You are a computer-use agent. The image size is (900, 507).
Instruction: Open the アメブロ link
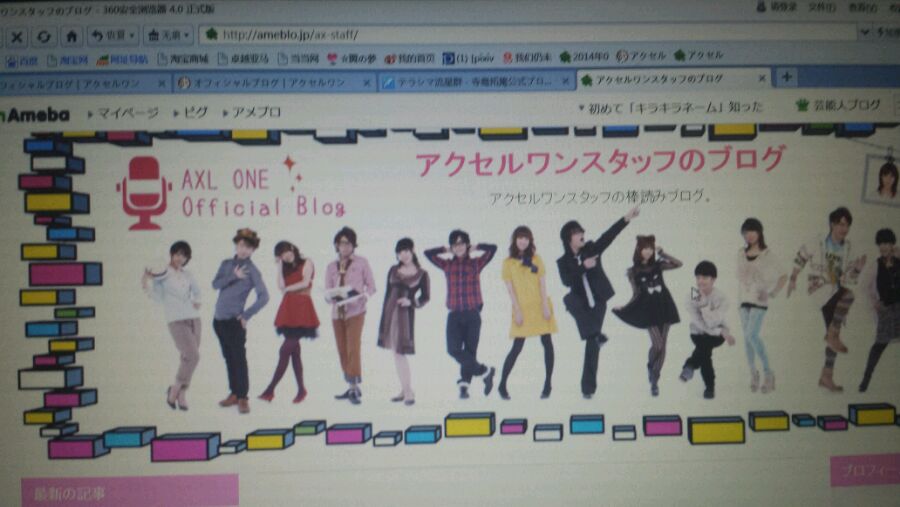coord(253,112)
